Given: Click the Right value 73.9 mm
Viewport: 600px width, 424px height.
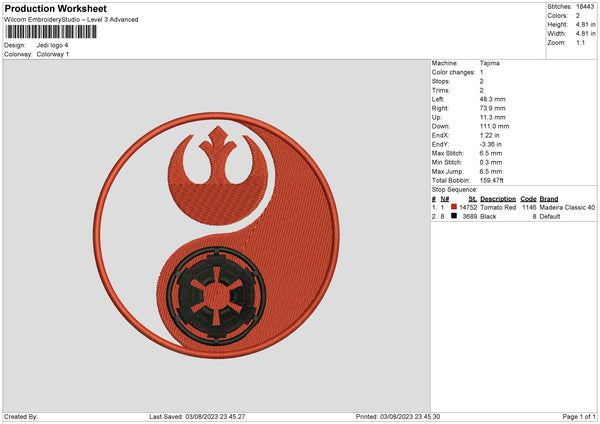Looking at the screenshot, I should 492,108.
